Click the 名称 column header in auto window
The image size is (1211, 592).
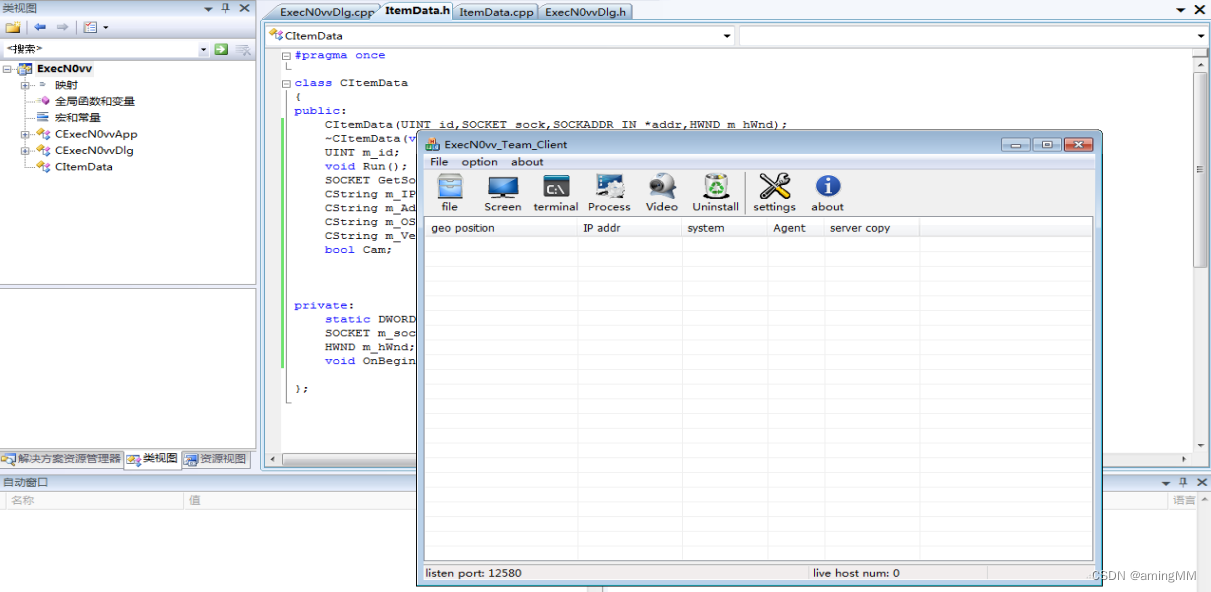pyautogui.click(x=93, y=500)
